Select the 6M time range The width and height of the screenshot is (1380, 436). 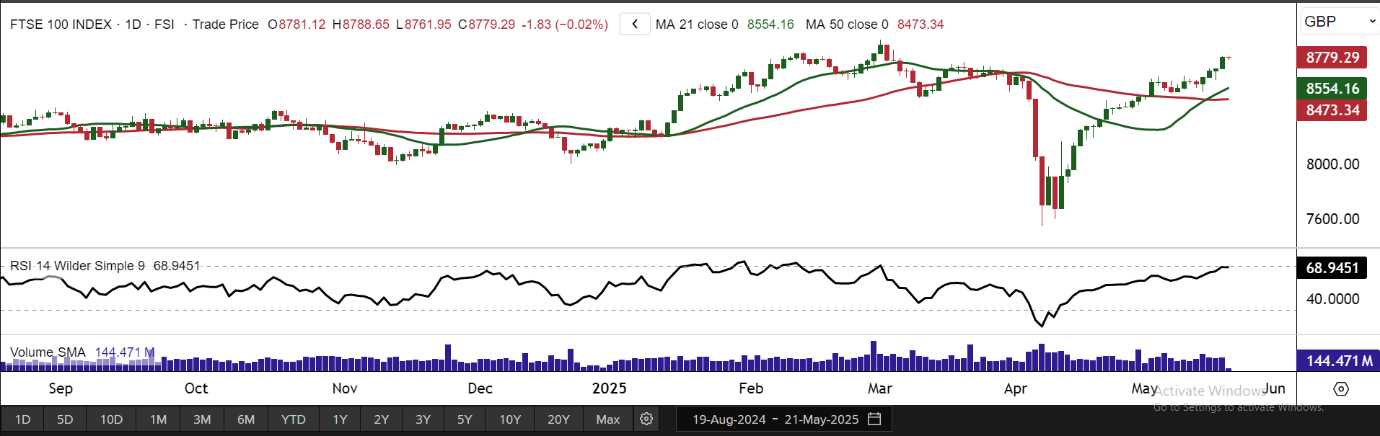click(x=247, y=419)
